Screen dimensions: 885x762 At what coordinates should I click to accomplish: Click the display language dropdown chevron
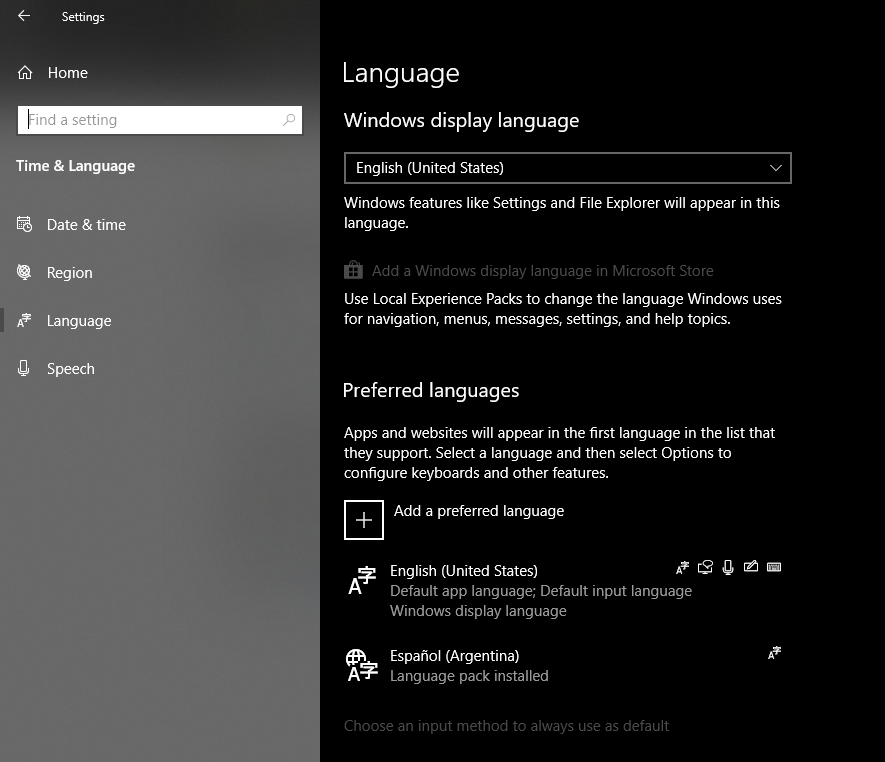point(776,168)
